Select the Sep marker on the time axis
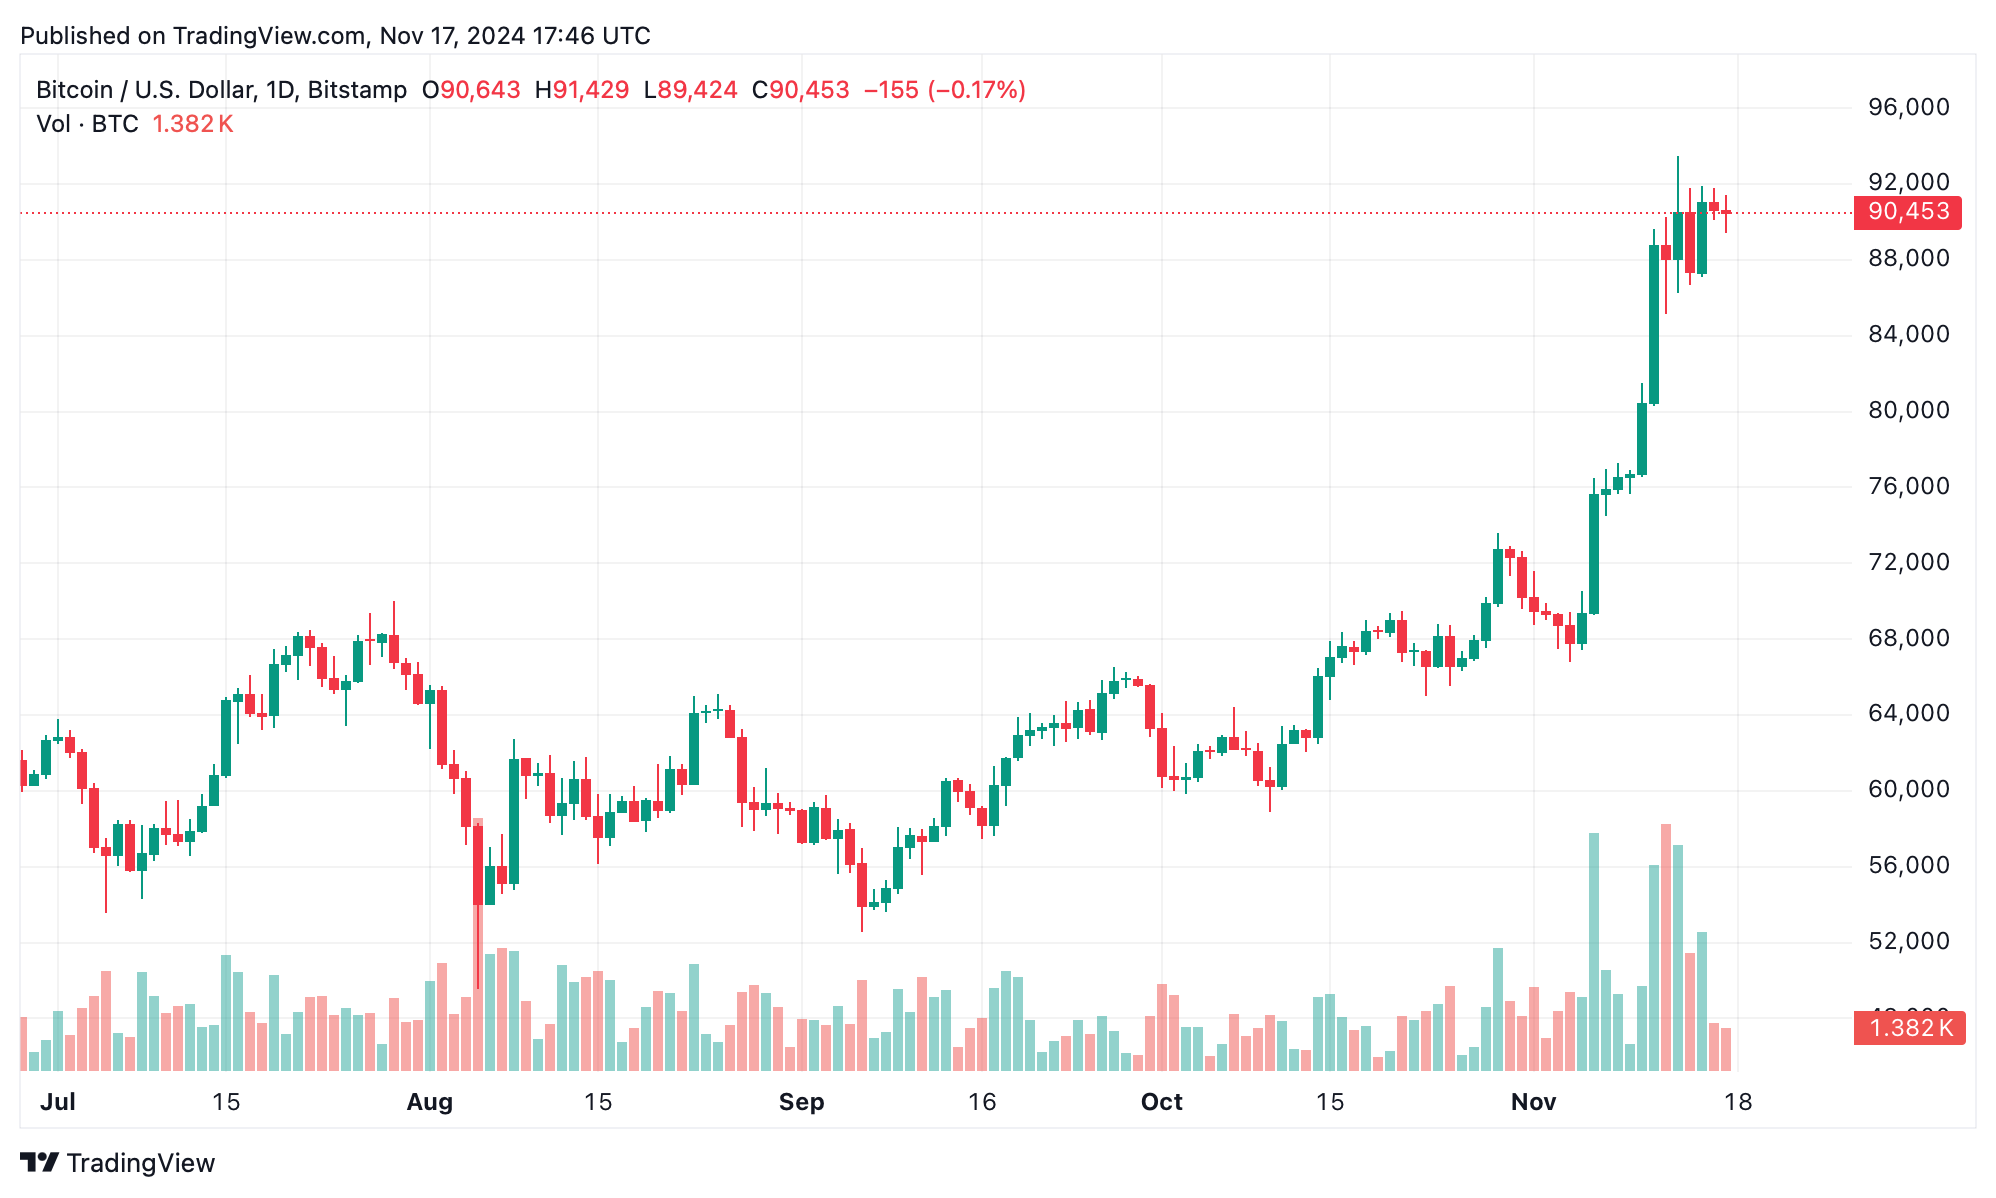Screen dimensions: 1996x1198 click(801, 1102)
